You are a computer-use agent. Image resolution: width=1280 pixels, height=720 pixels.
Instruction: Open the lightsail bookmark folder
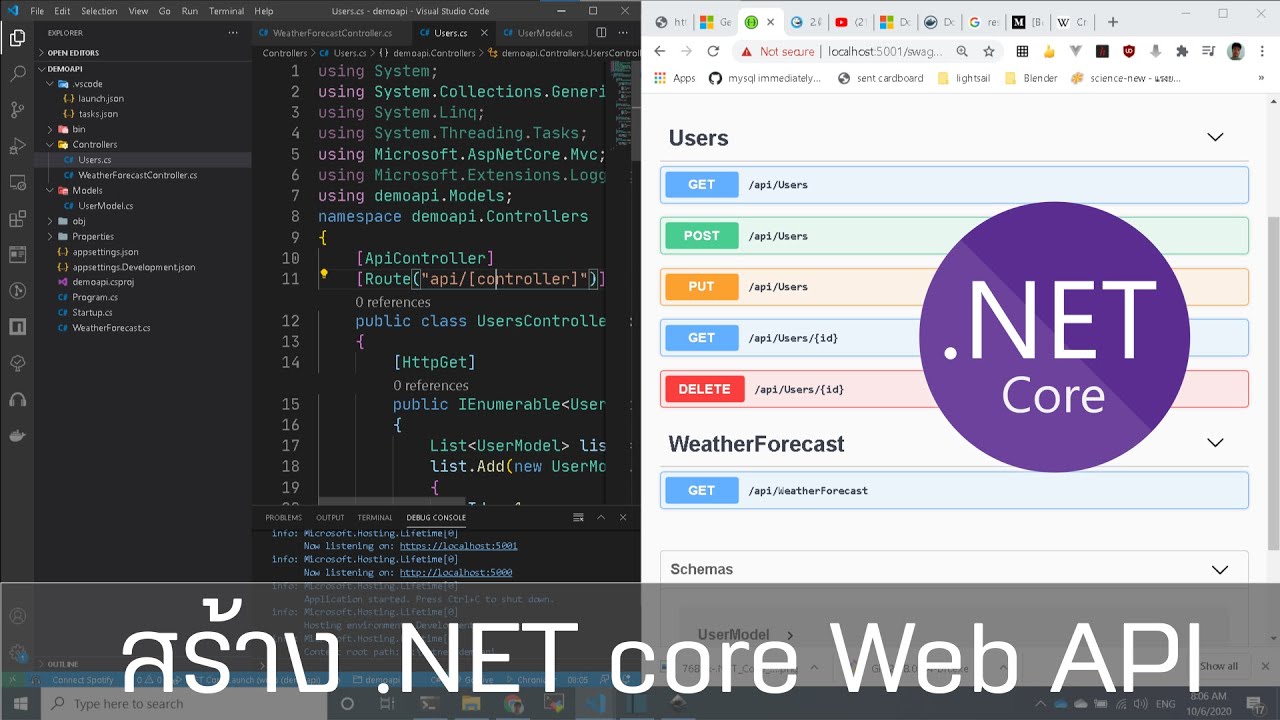click(x=963, y=78)
